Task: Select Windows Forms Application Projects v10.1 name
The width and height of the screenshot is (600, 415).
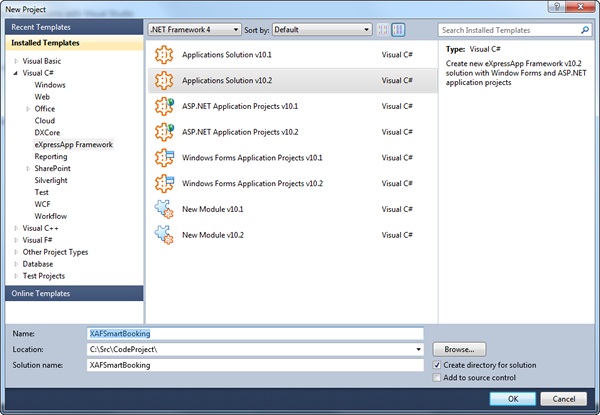Action: pyautogui.click(x=252, y=158)
